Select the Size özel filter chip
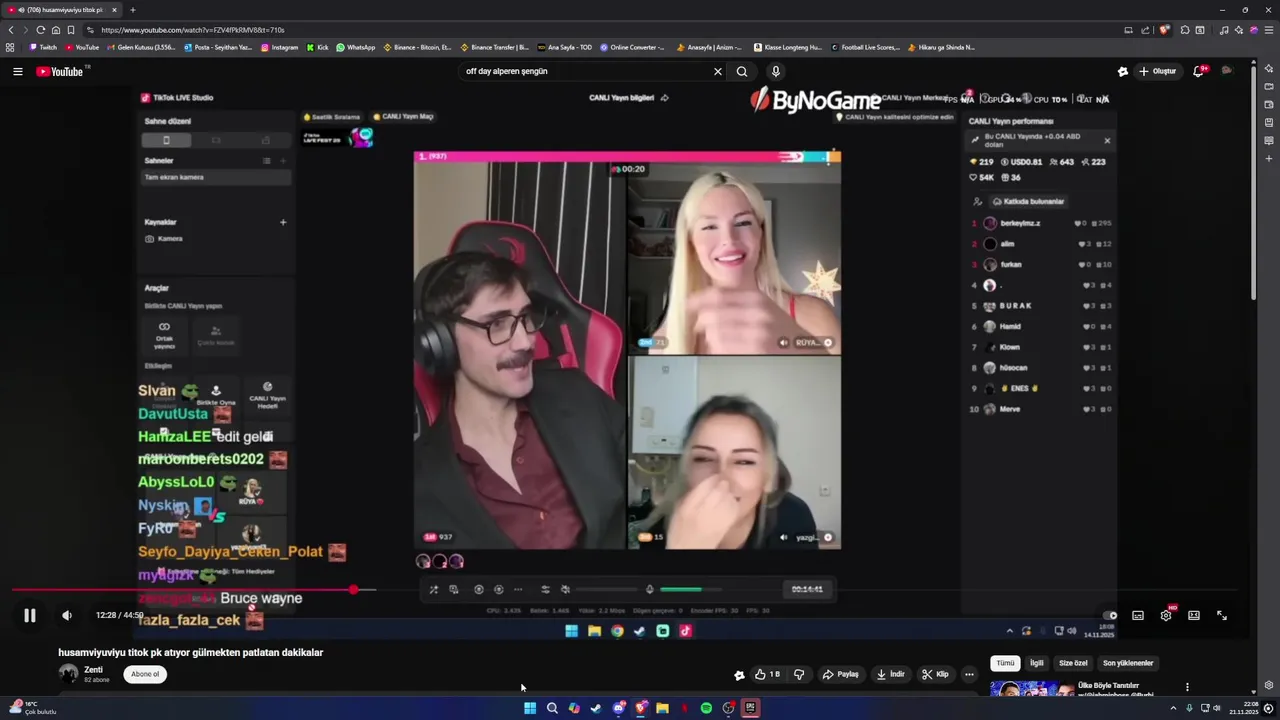Image resolution: width=1280 pixels, height=720 pixels. pos(1073,664)
